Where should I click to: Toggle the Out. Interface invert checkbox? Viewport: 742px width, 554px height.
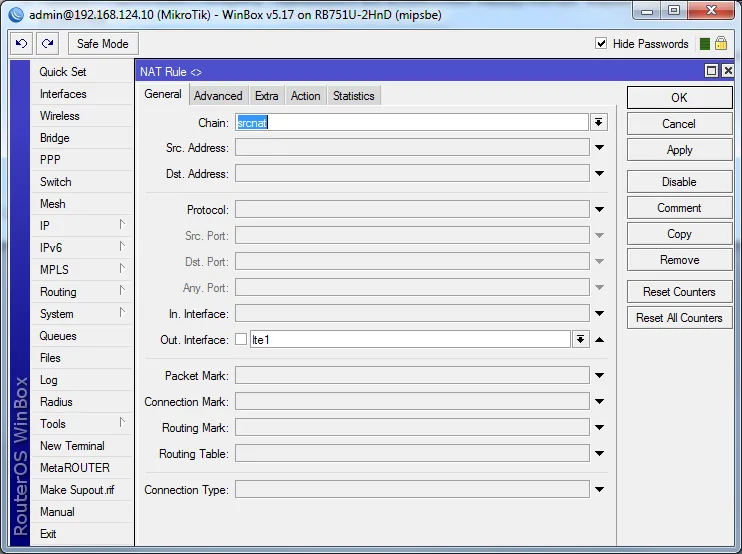241,339
